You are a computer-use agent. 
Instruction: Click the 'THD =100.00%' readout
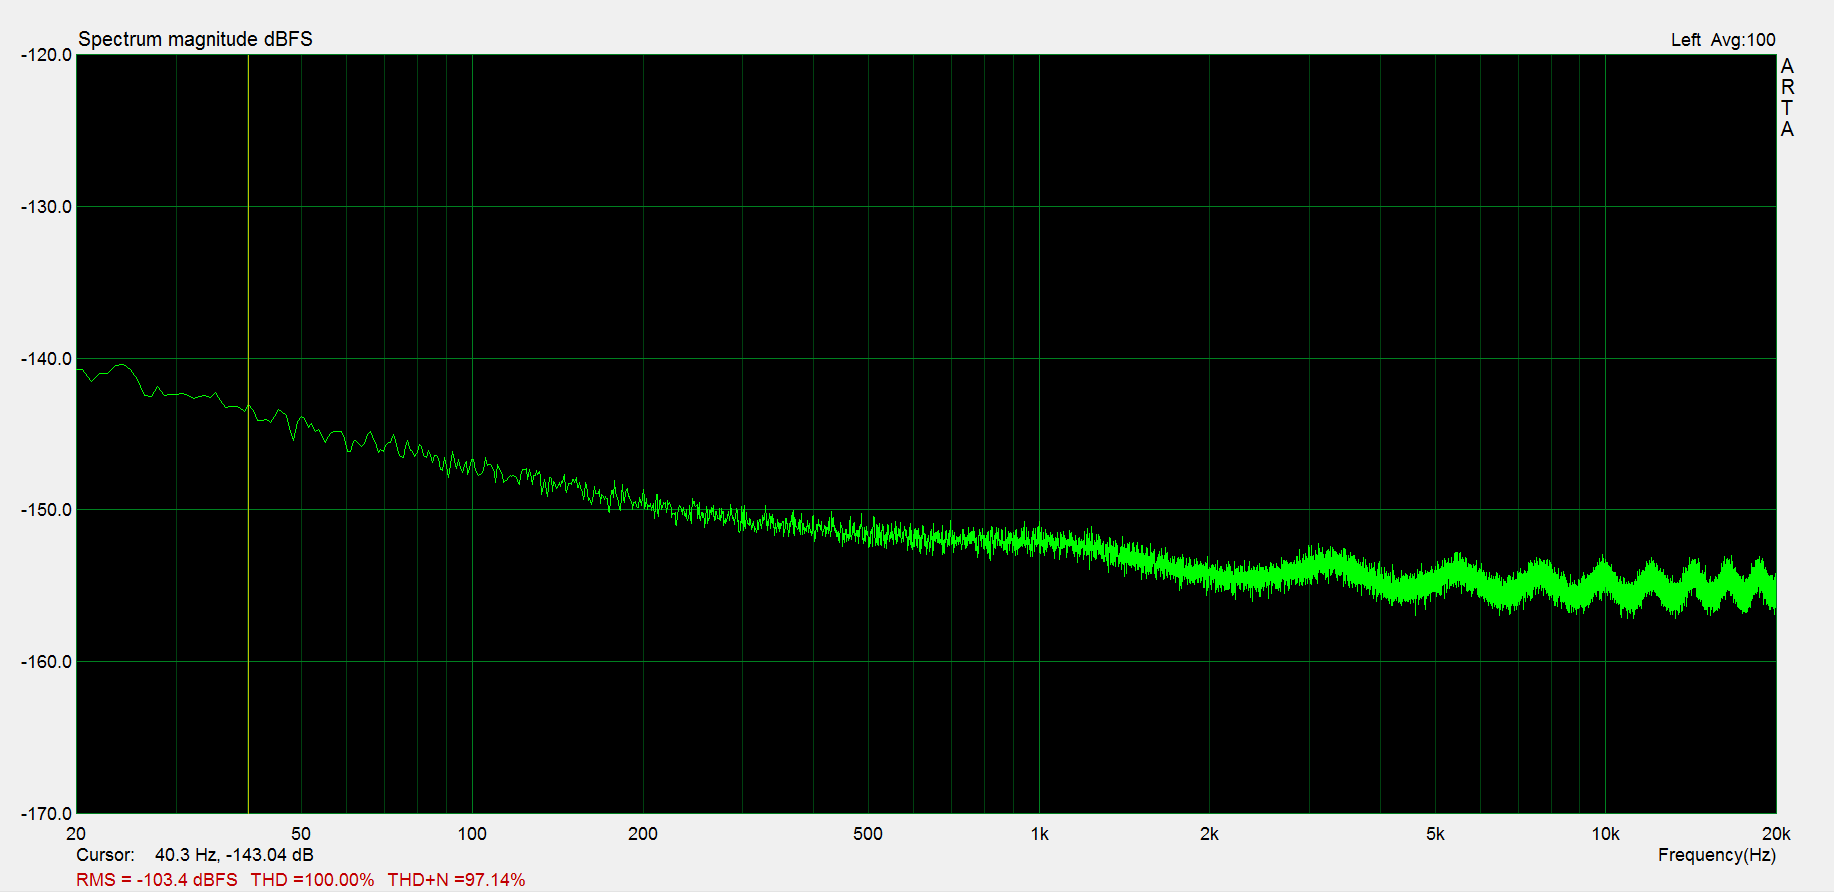[x=312, y=880]
